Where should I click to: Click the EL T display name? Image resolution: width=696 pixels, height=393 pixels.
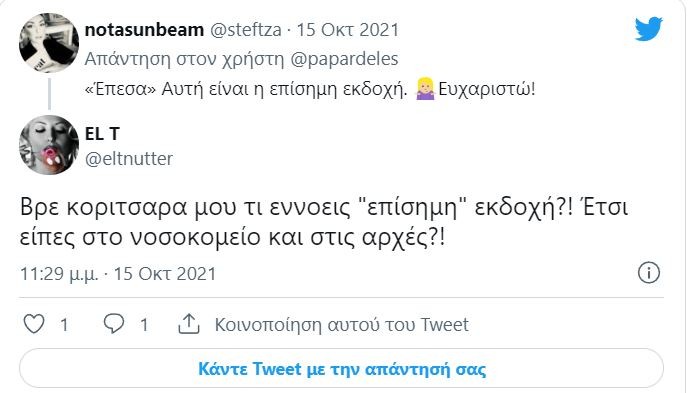(x=102, y=134)
